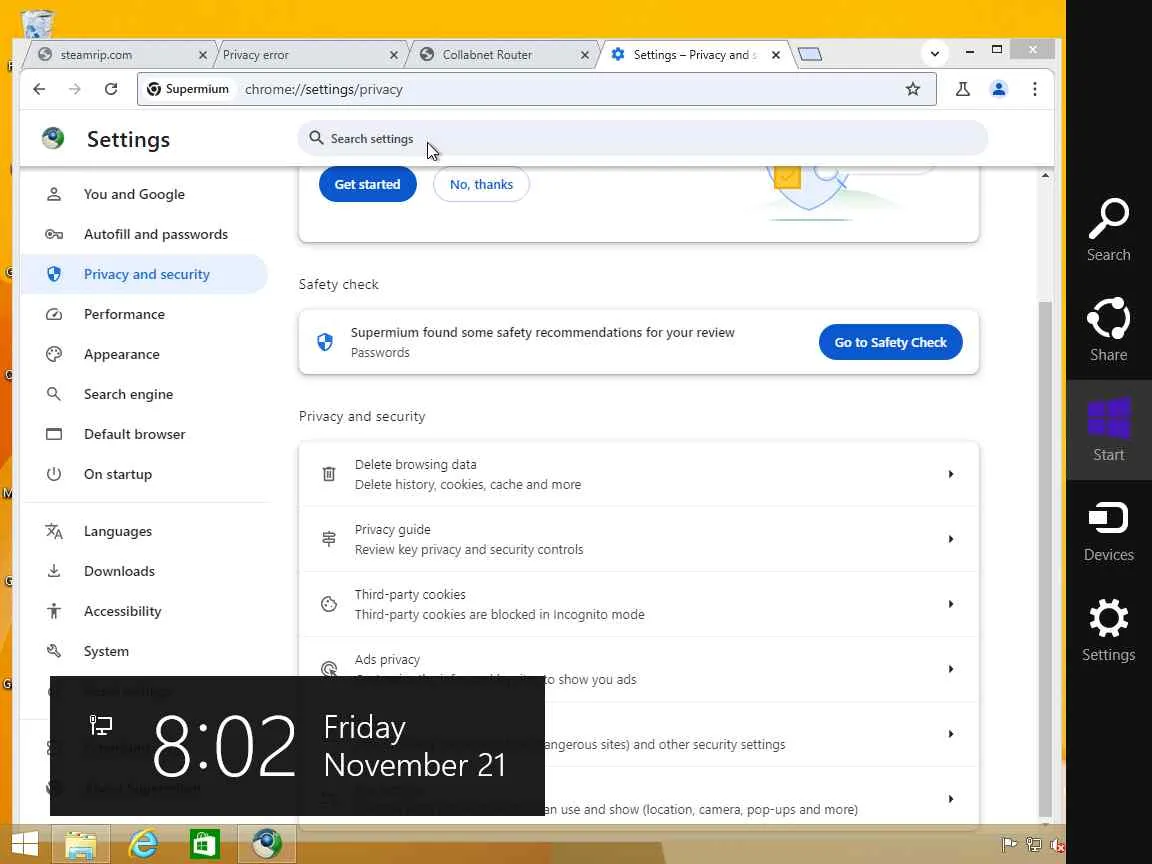Open Search engine settings
Image resolution: width=1152 pixels, height=864 pixels.
click(x=143, y=394)
